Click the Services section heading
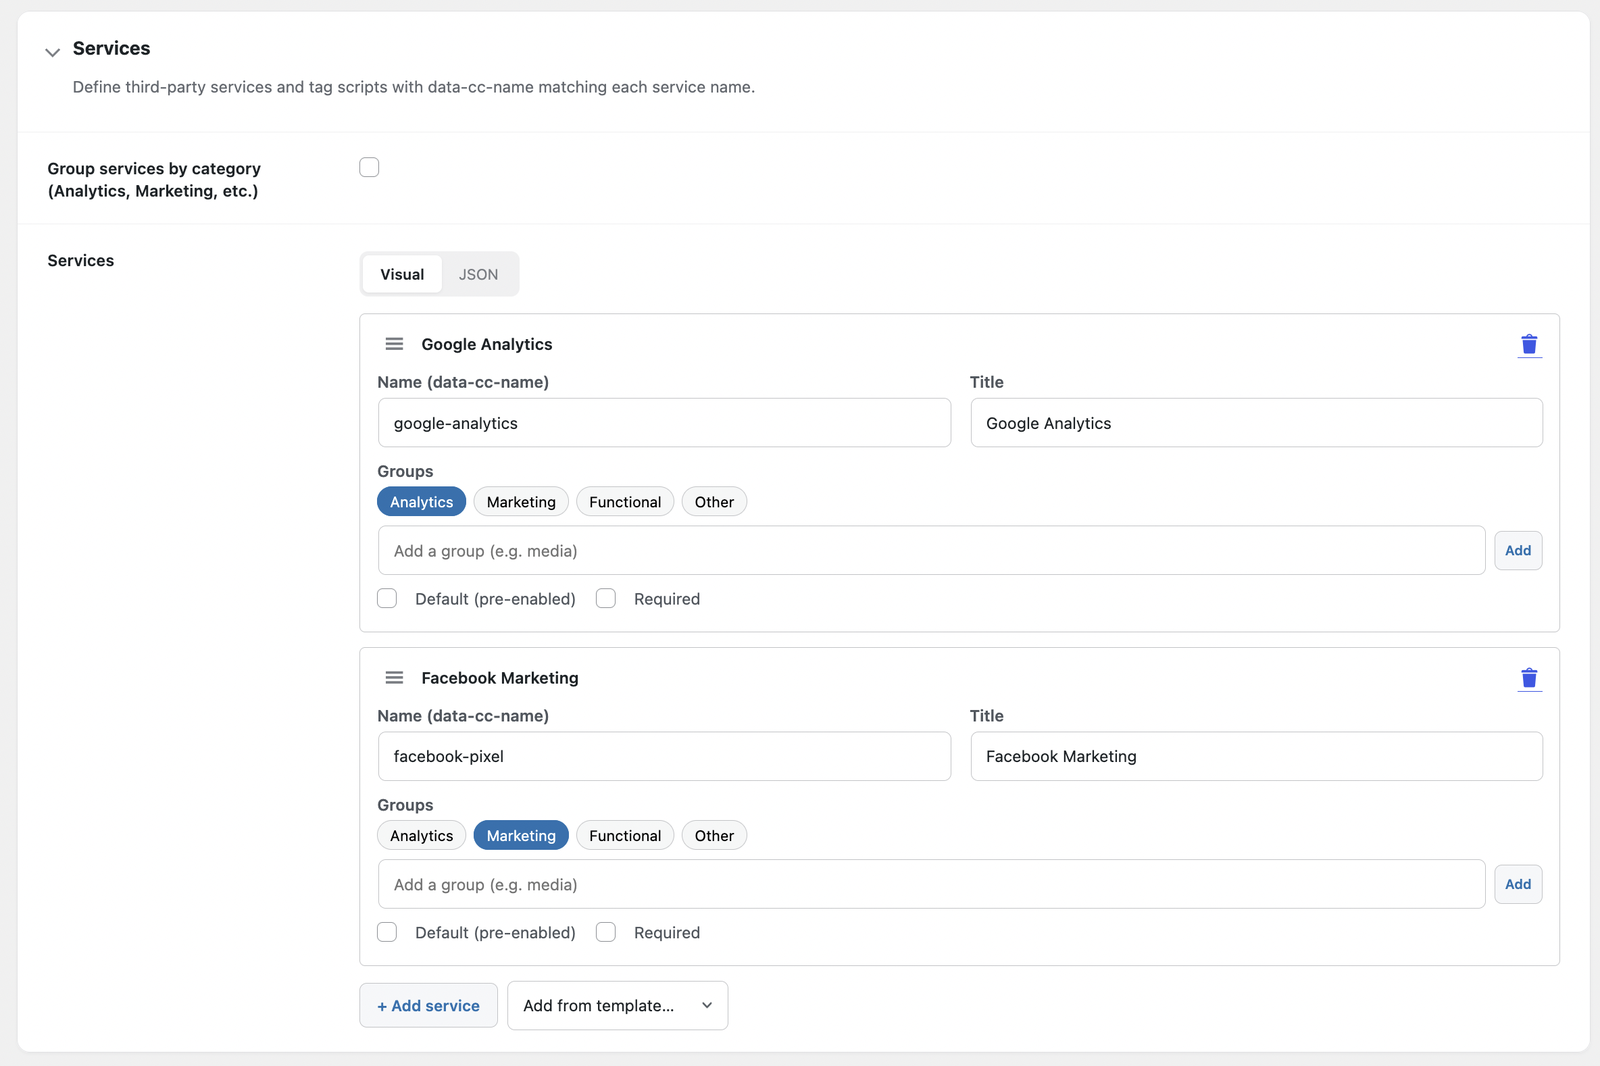Image resolution: width=1600 pixels, height=1066 pixels. [x=111, y=48]
